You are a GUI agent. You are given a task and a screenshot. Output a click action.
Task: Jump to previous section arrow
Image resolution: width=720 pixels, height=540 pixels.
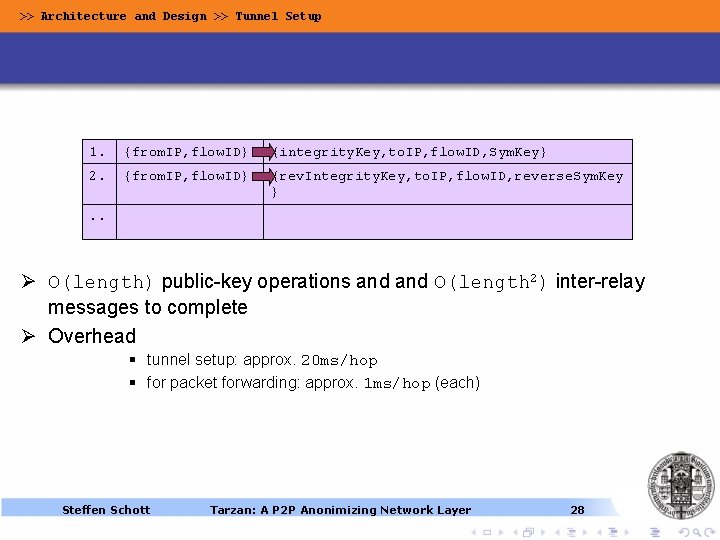point(599,533)
